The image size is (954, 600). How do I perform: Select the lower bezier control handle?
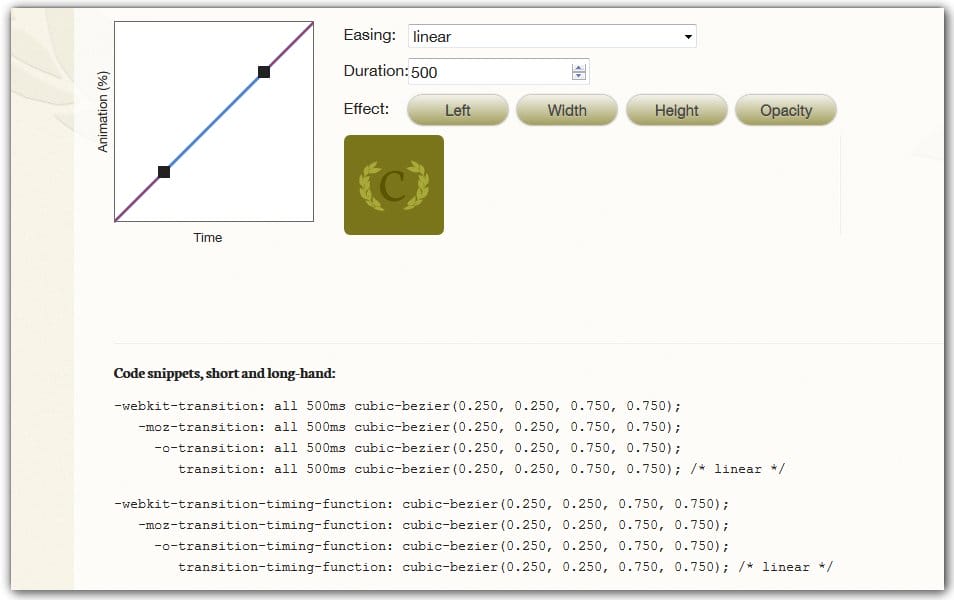[x=164, y=171]
